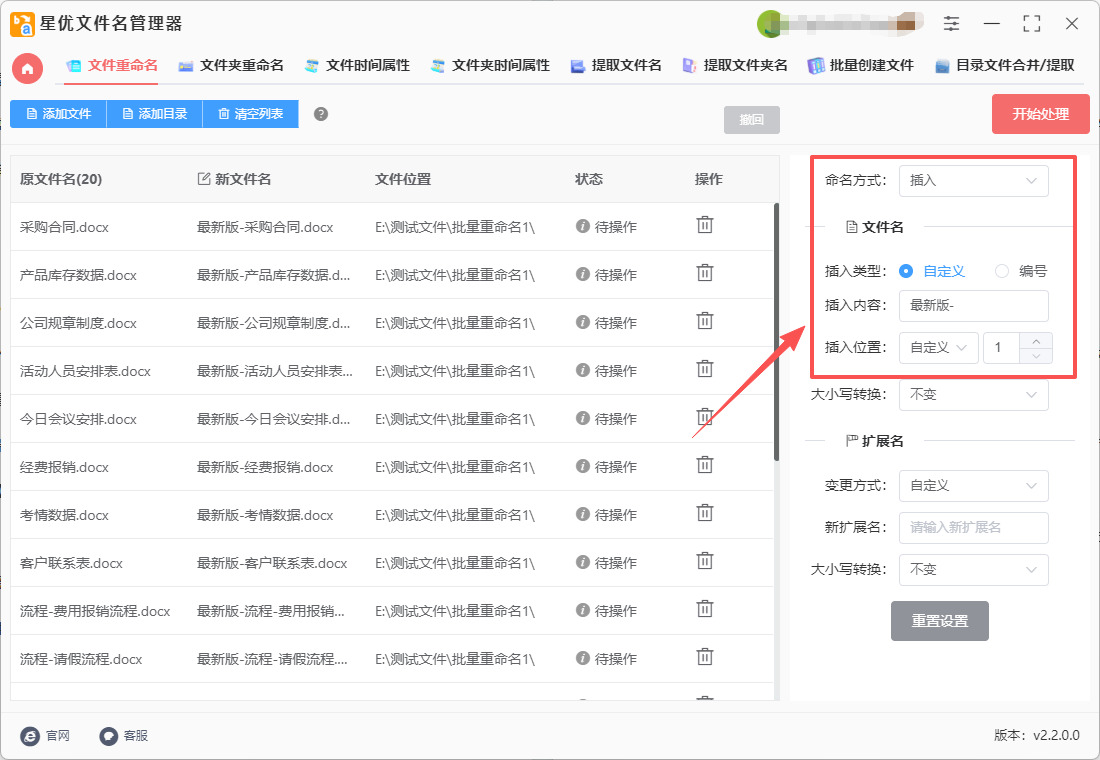Switch to 提取文件夹名 tab
The image size is (1100, 760).
coord(735,66)
